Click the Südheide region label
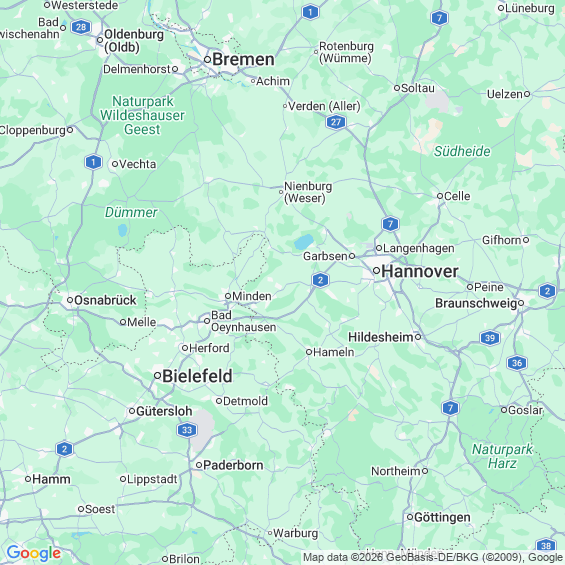 click(462, 151)
